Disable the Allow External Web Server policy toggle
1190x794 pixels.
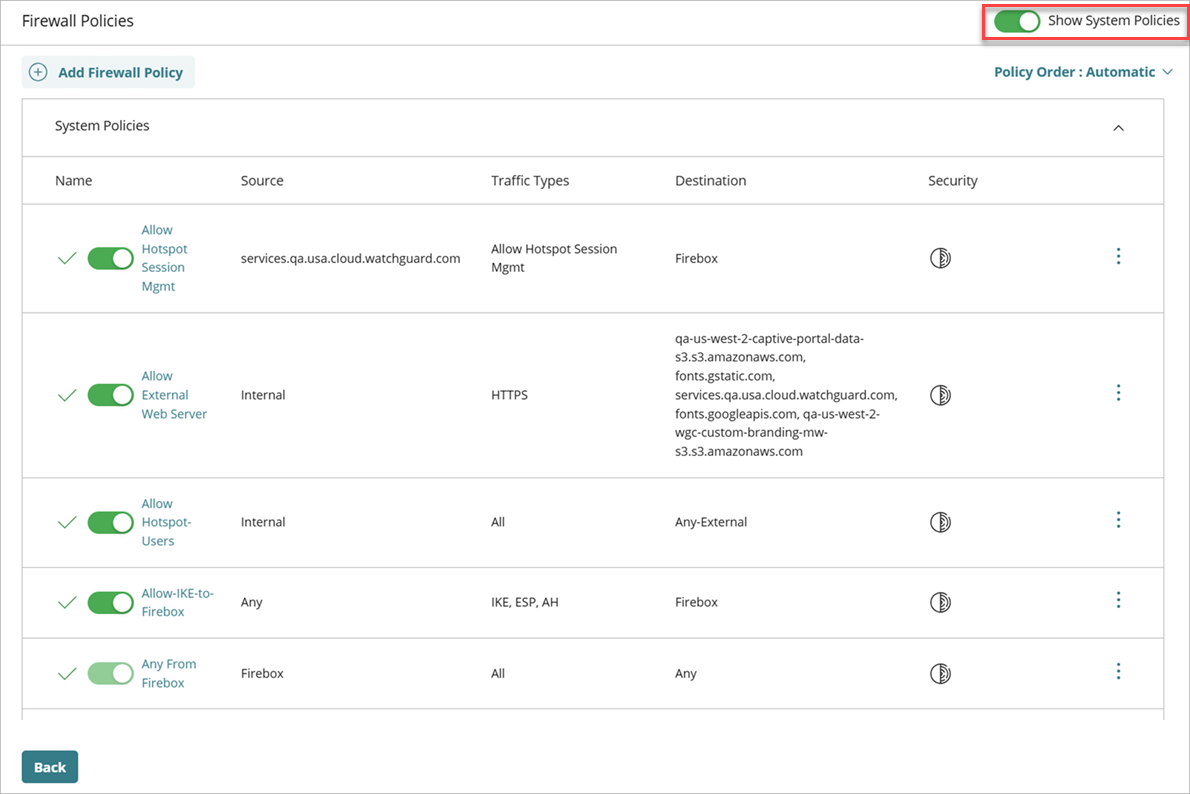click(x=110, y=394)
